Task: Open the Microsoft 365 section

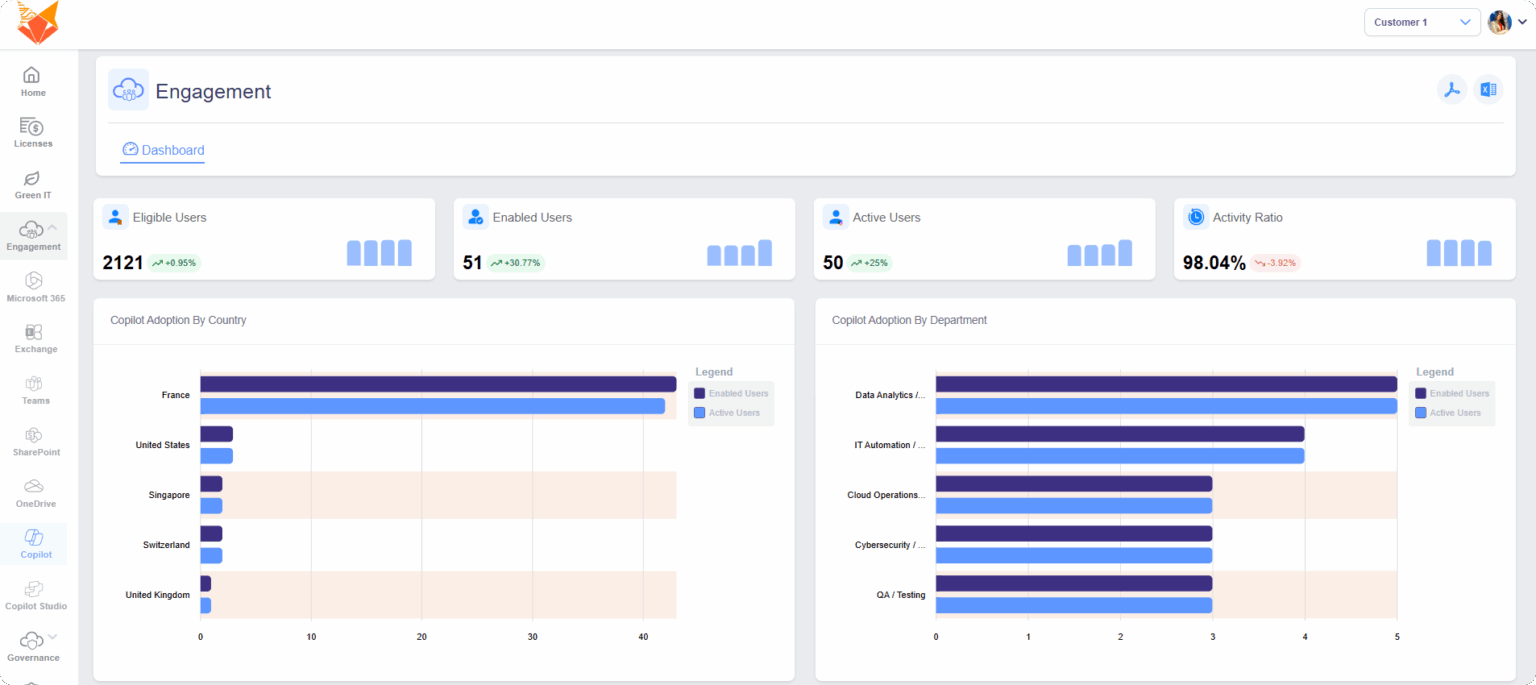Action: (33, 286)
